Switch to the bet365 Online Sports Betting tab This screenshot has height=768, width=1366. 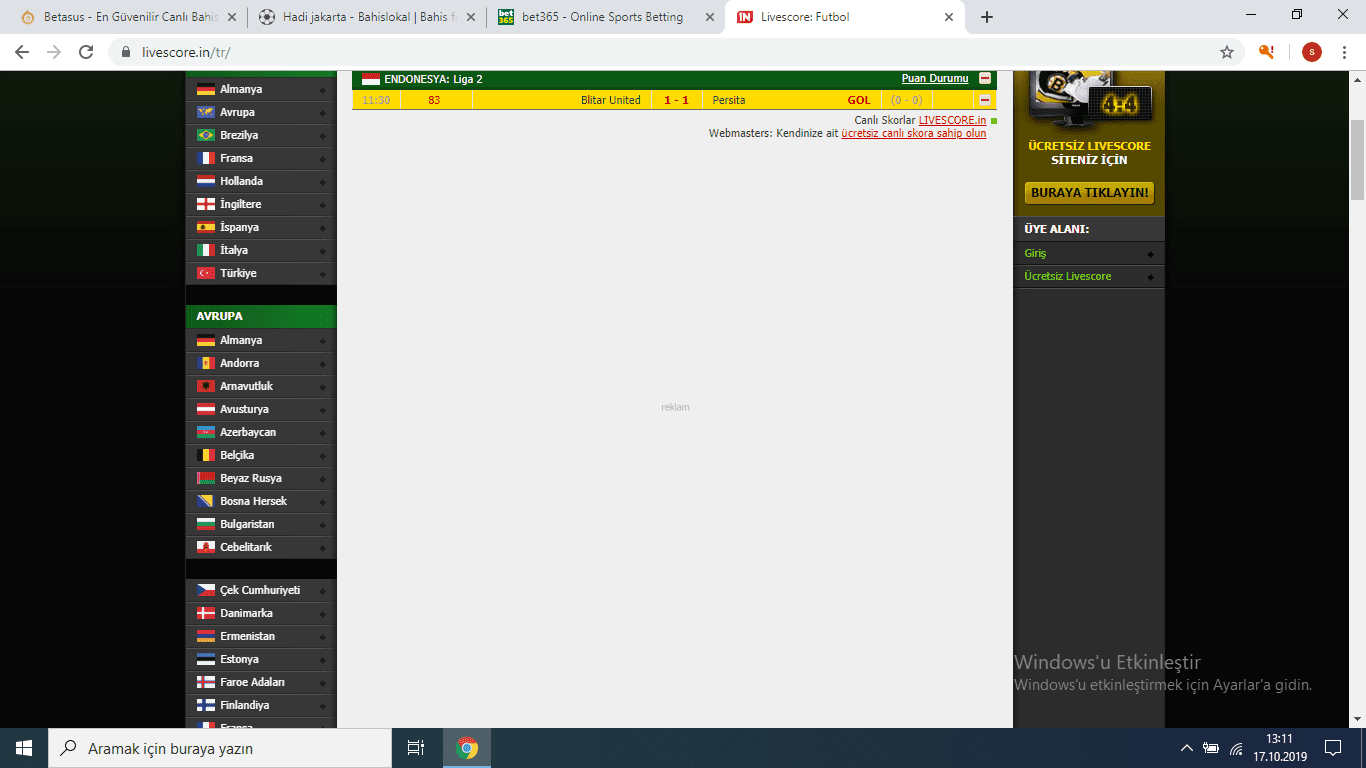point(604,17)
